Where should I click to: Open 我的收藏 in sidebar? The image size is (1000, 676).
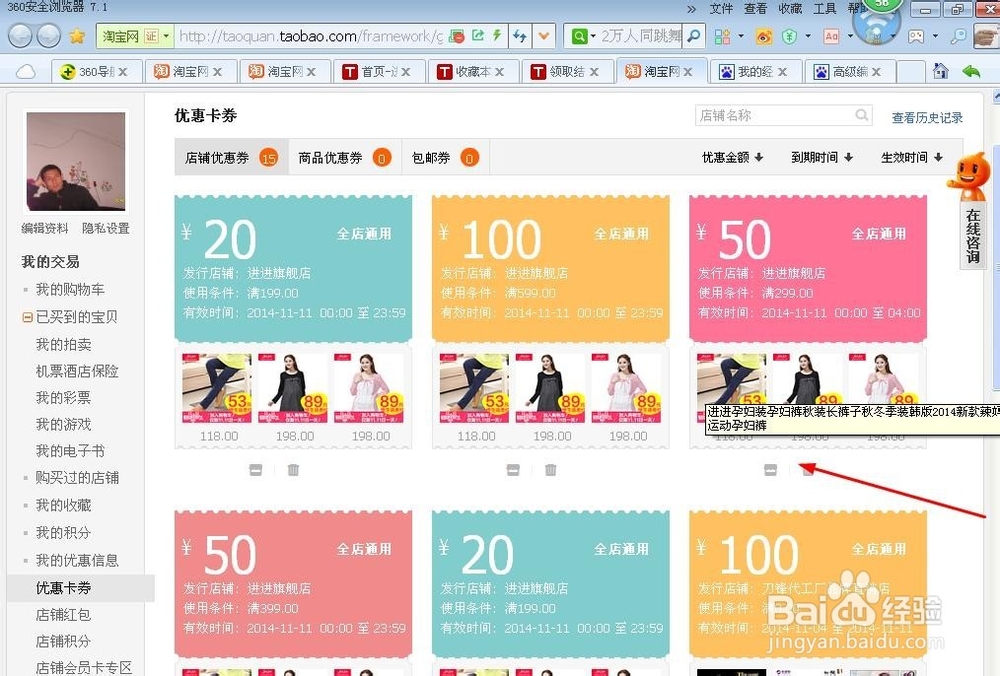[64, 505]
